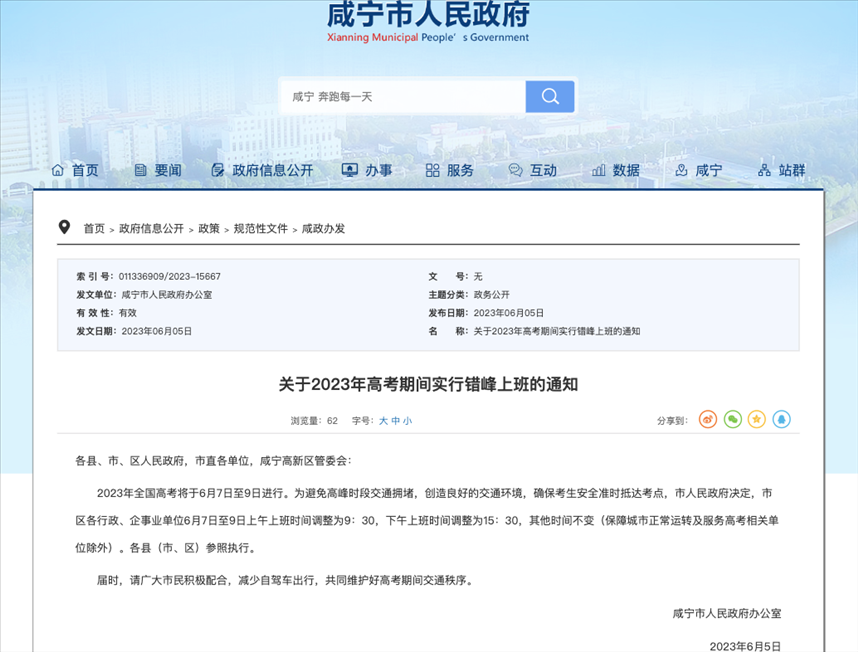The height and width of the screenshot is (652, 858).
Task: Click the 规范性文件 breadcrumb link
Action: click(x=260, y=229)
